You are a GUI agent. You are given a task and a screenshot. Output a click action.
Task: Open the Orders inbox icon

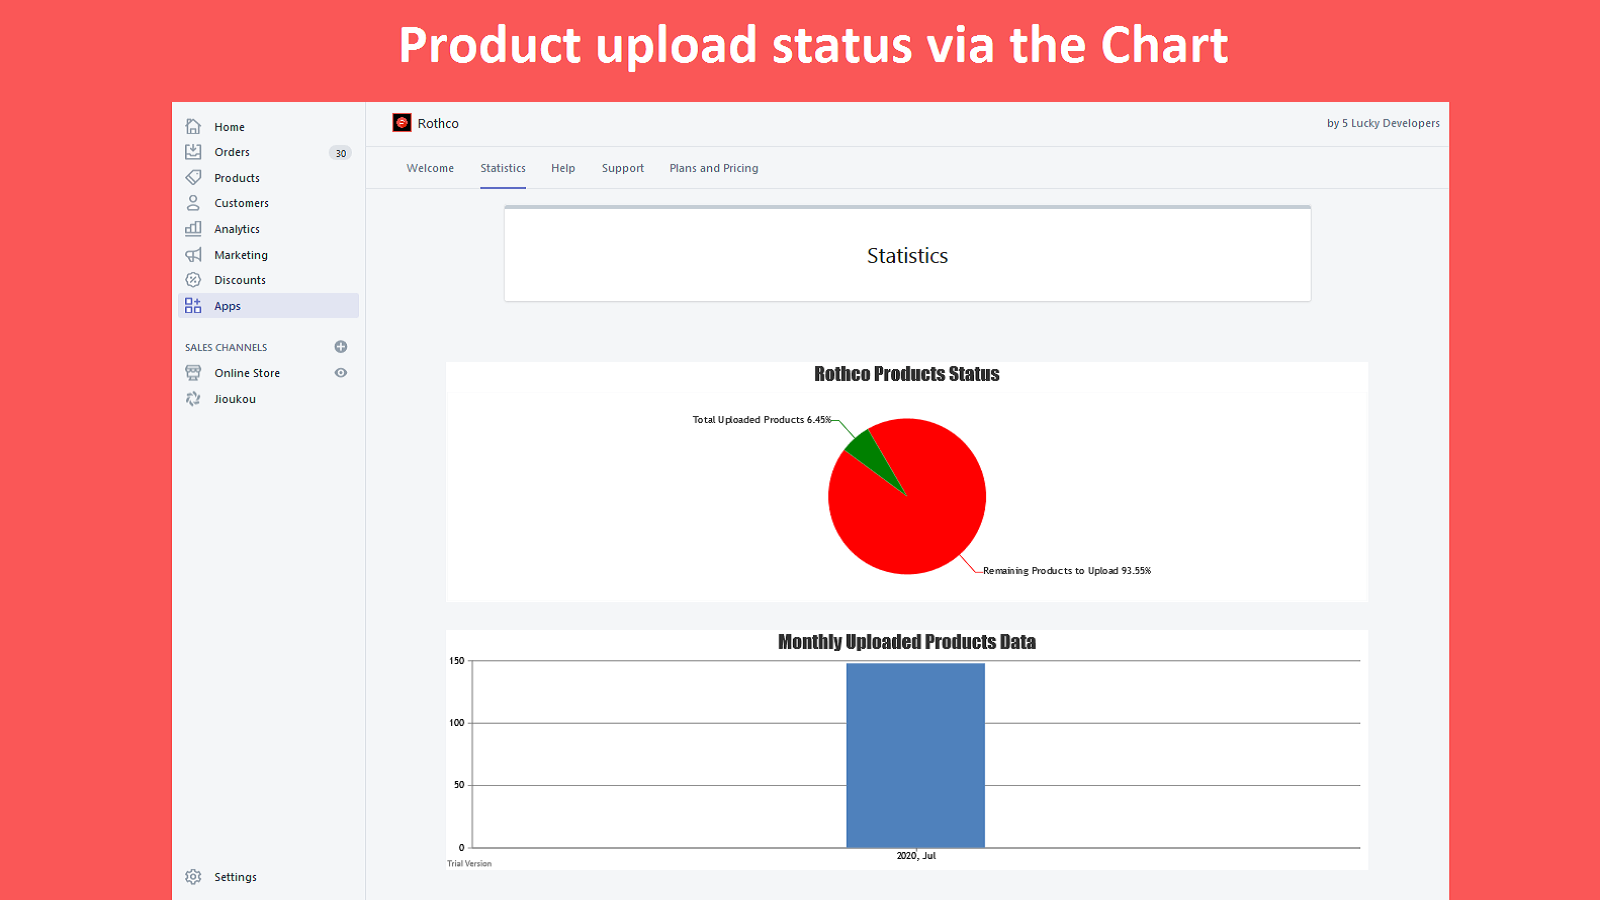pos(194,152)
